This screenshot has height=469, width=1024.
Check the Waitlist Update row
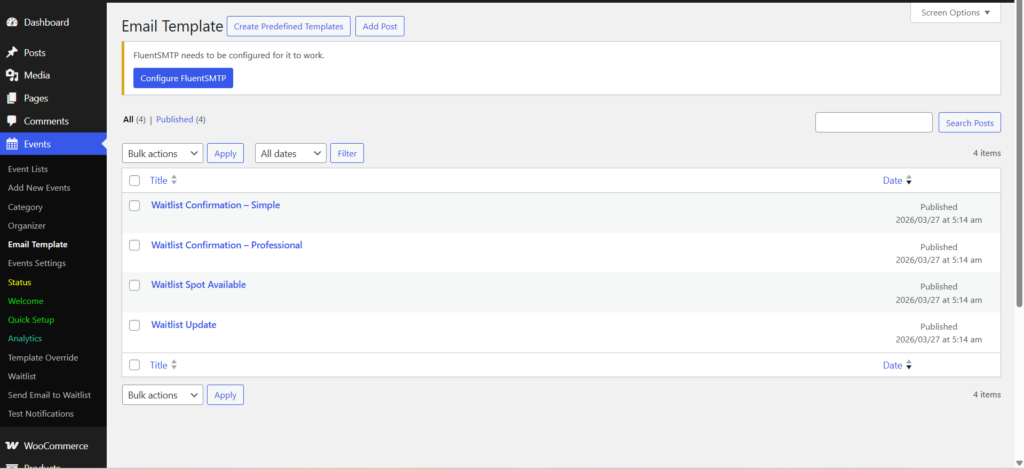point(135,325)
